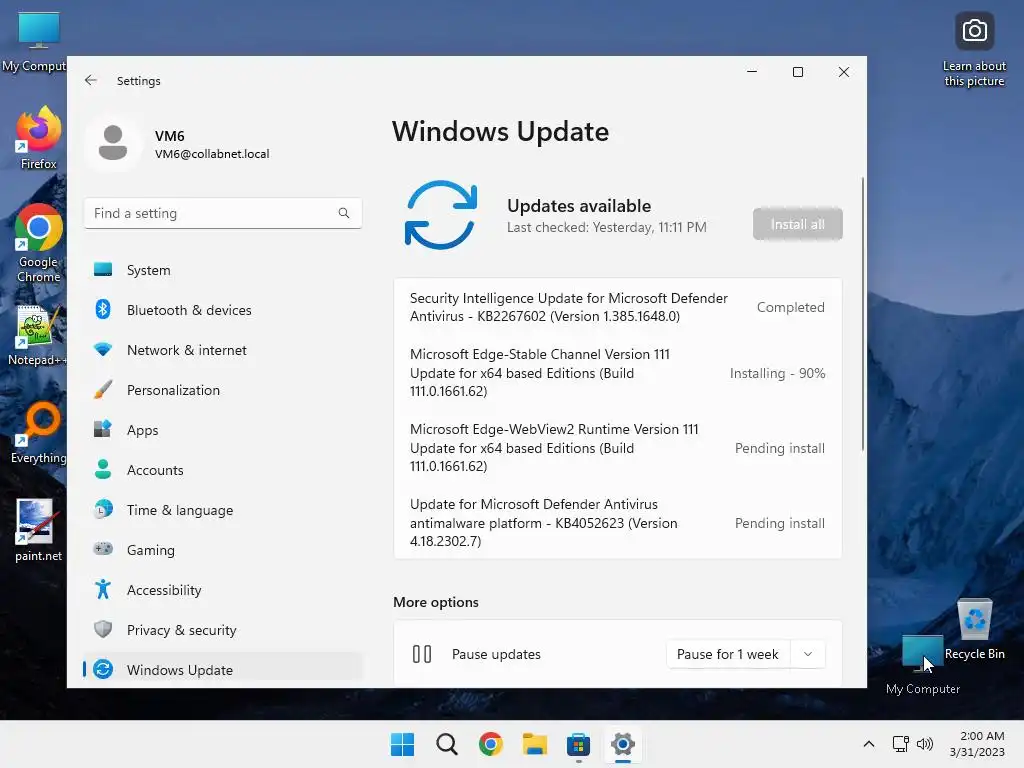Select the Notepad++ desktop shortcut

(37, 335)
